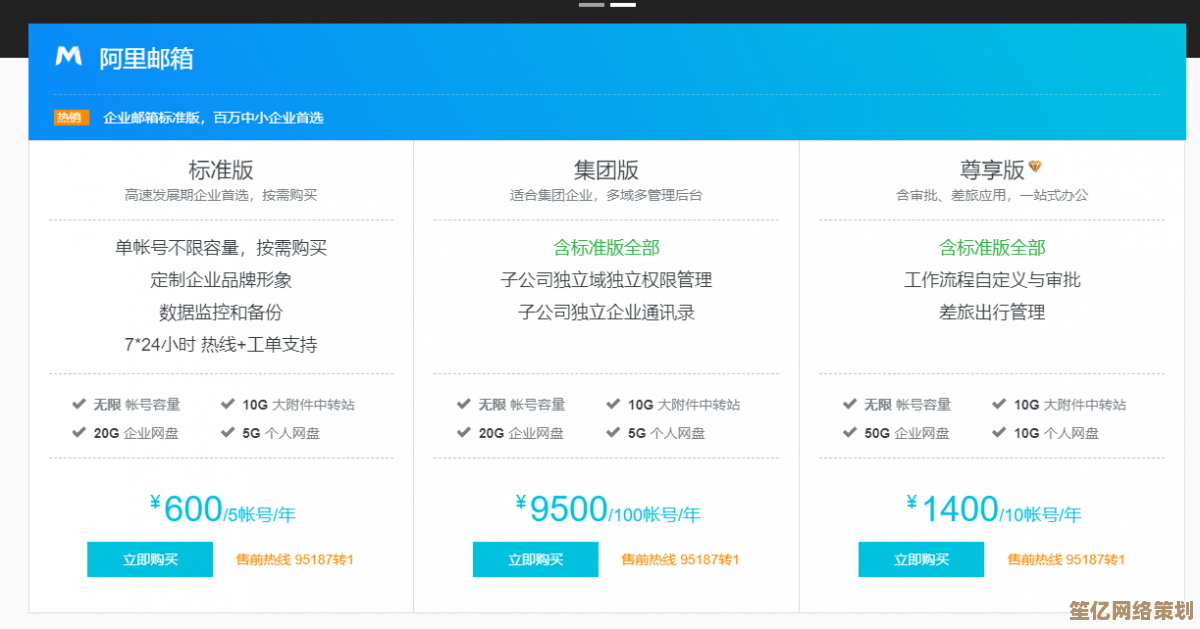The image size is (1200, 629).
Task: Click checkmark beside 20G 企业网盘 in 集团版
Action: tap(464, 432)
